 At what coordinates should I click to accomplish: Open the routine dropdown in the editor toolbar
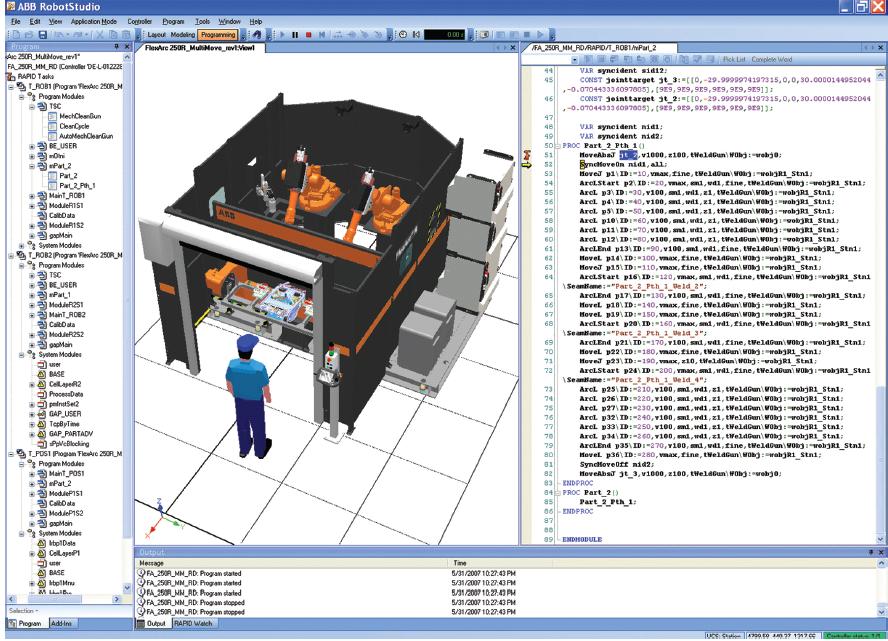[x=574, y=59]
